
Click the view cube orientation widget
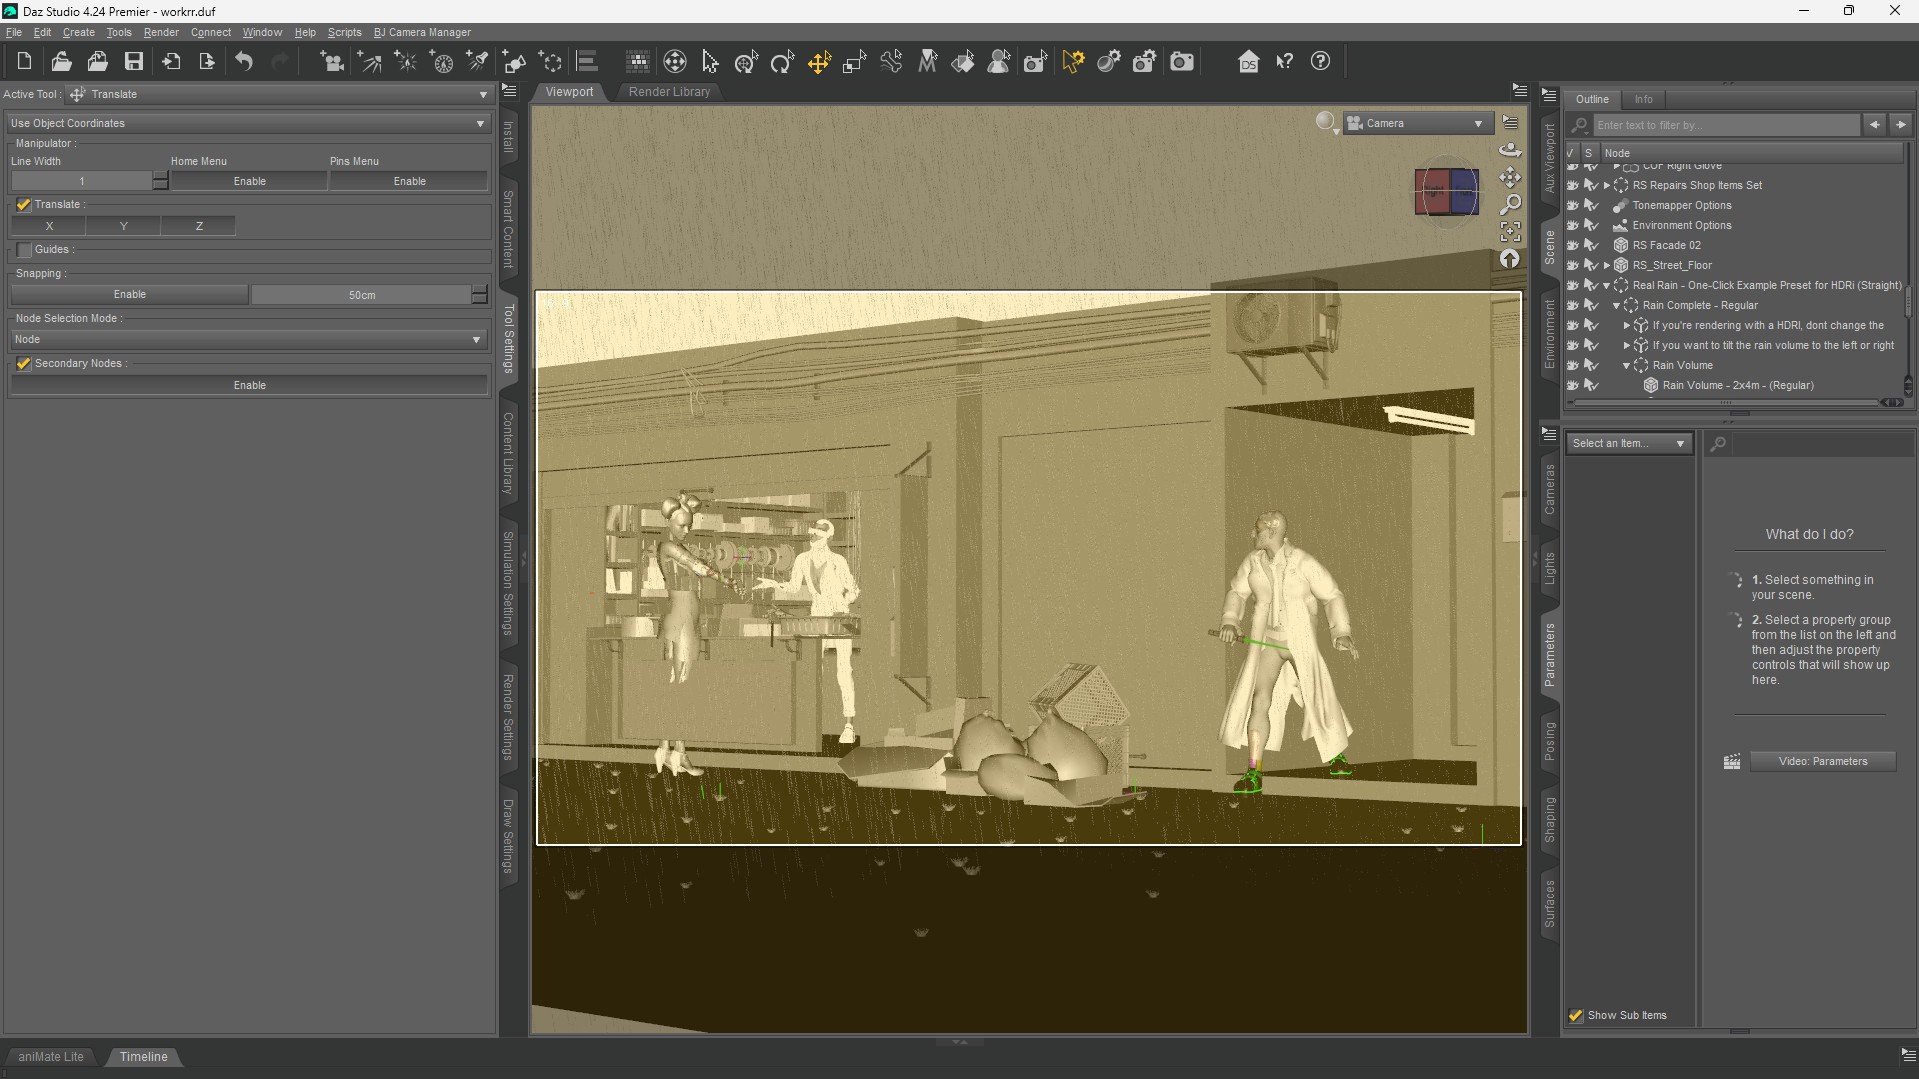click(1447, 191)
